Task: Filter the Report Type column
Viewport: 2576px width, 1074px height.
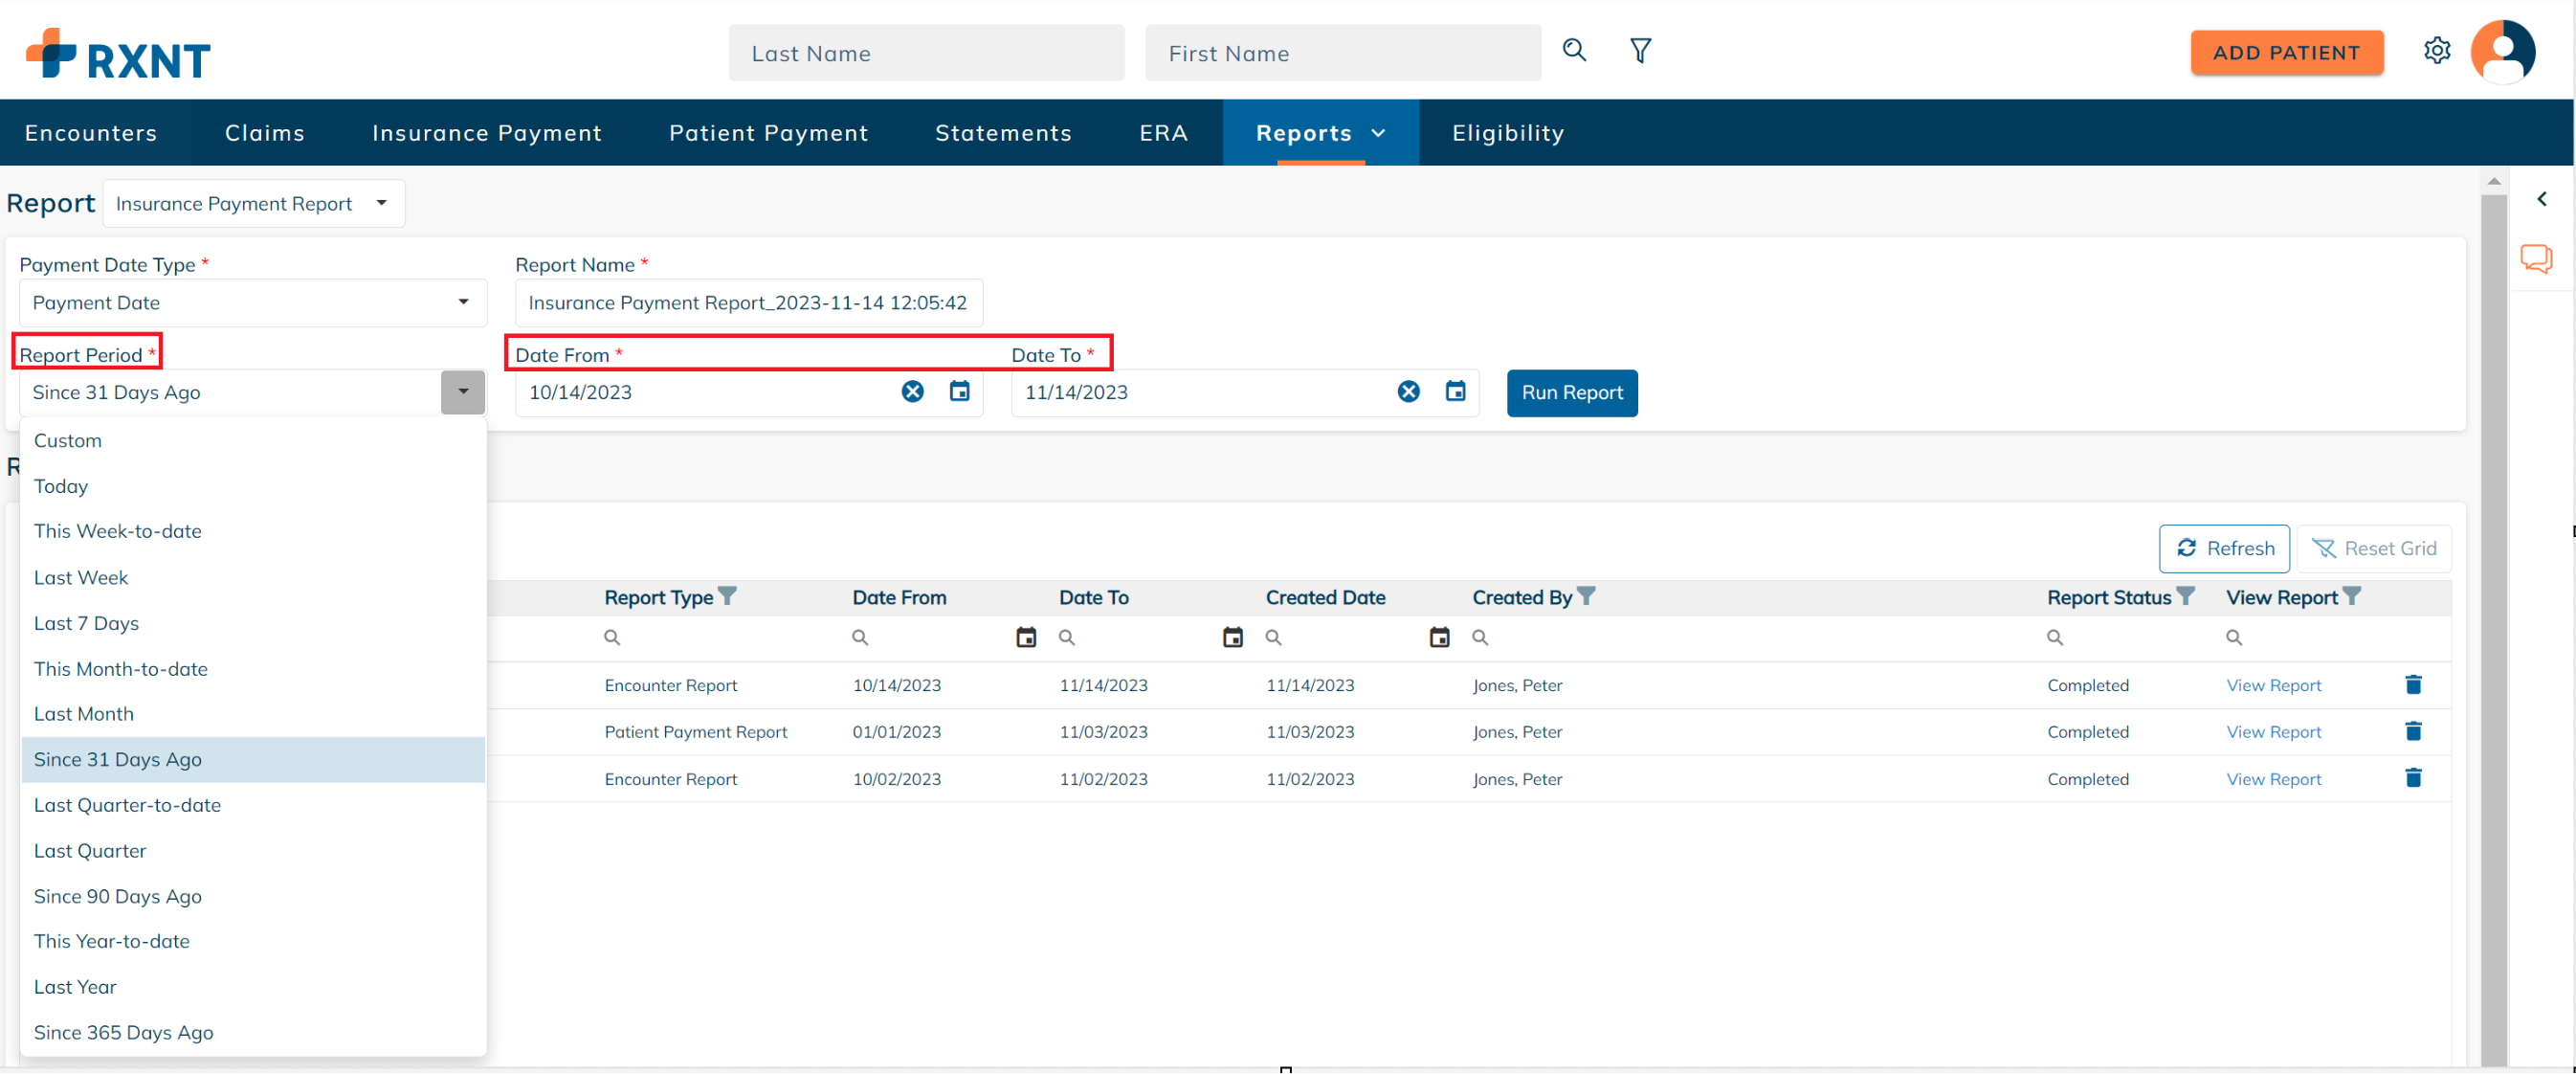Action: (728, 596)
